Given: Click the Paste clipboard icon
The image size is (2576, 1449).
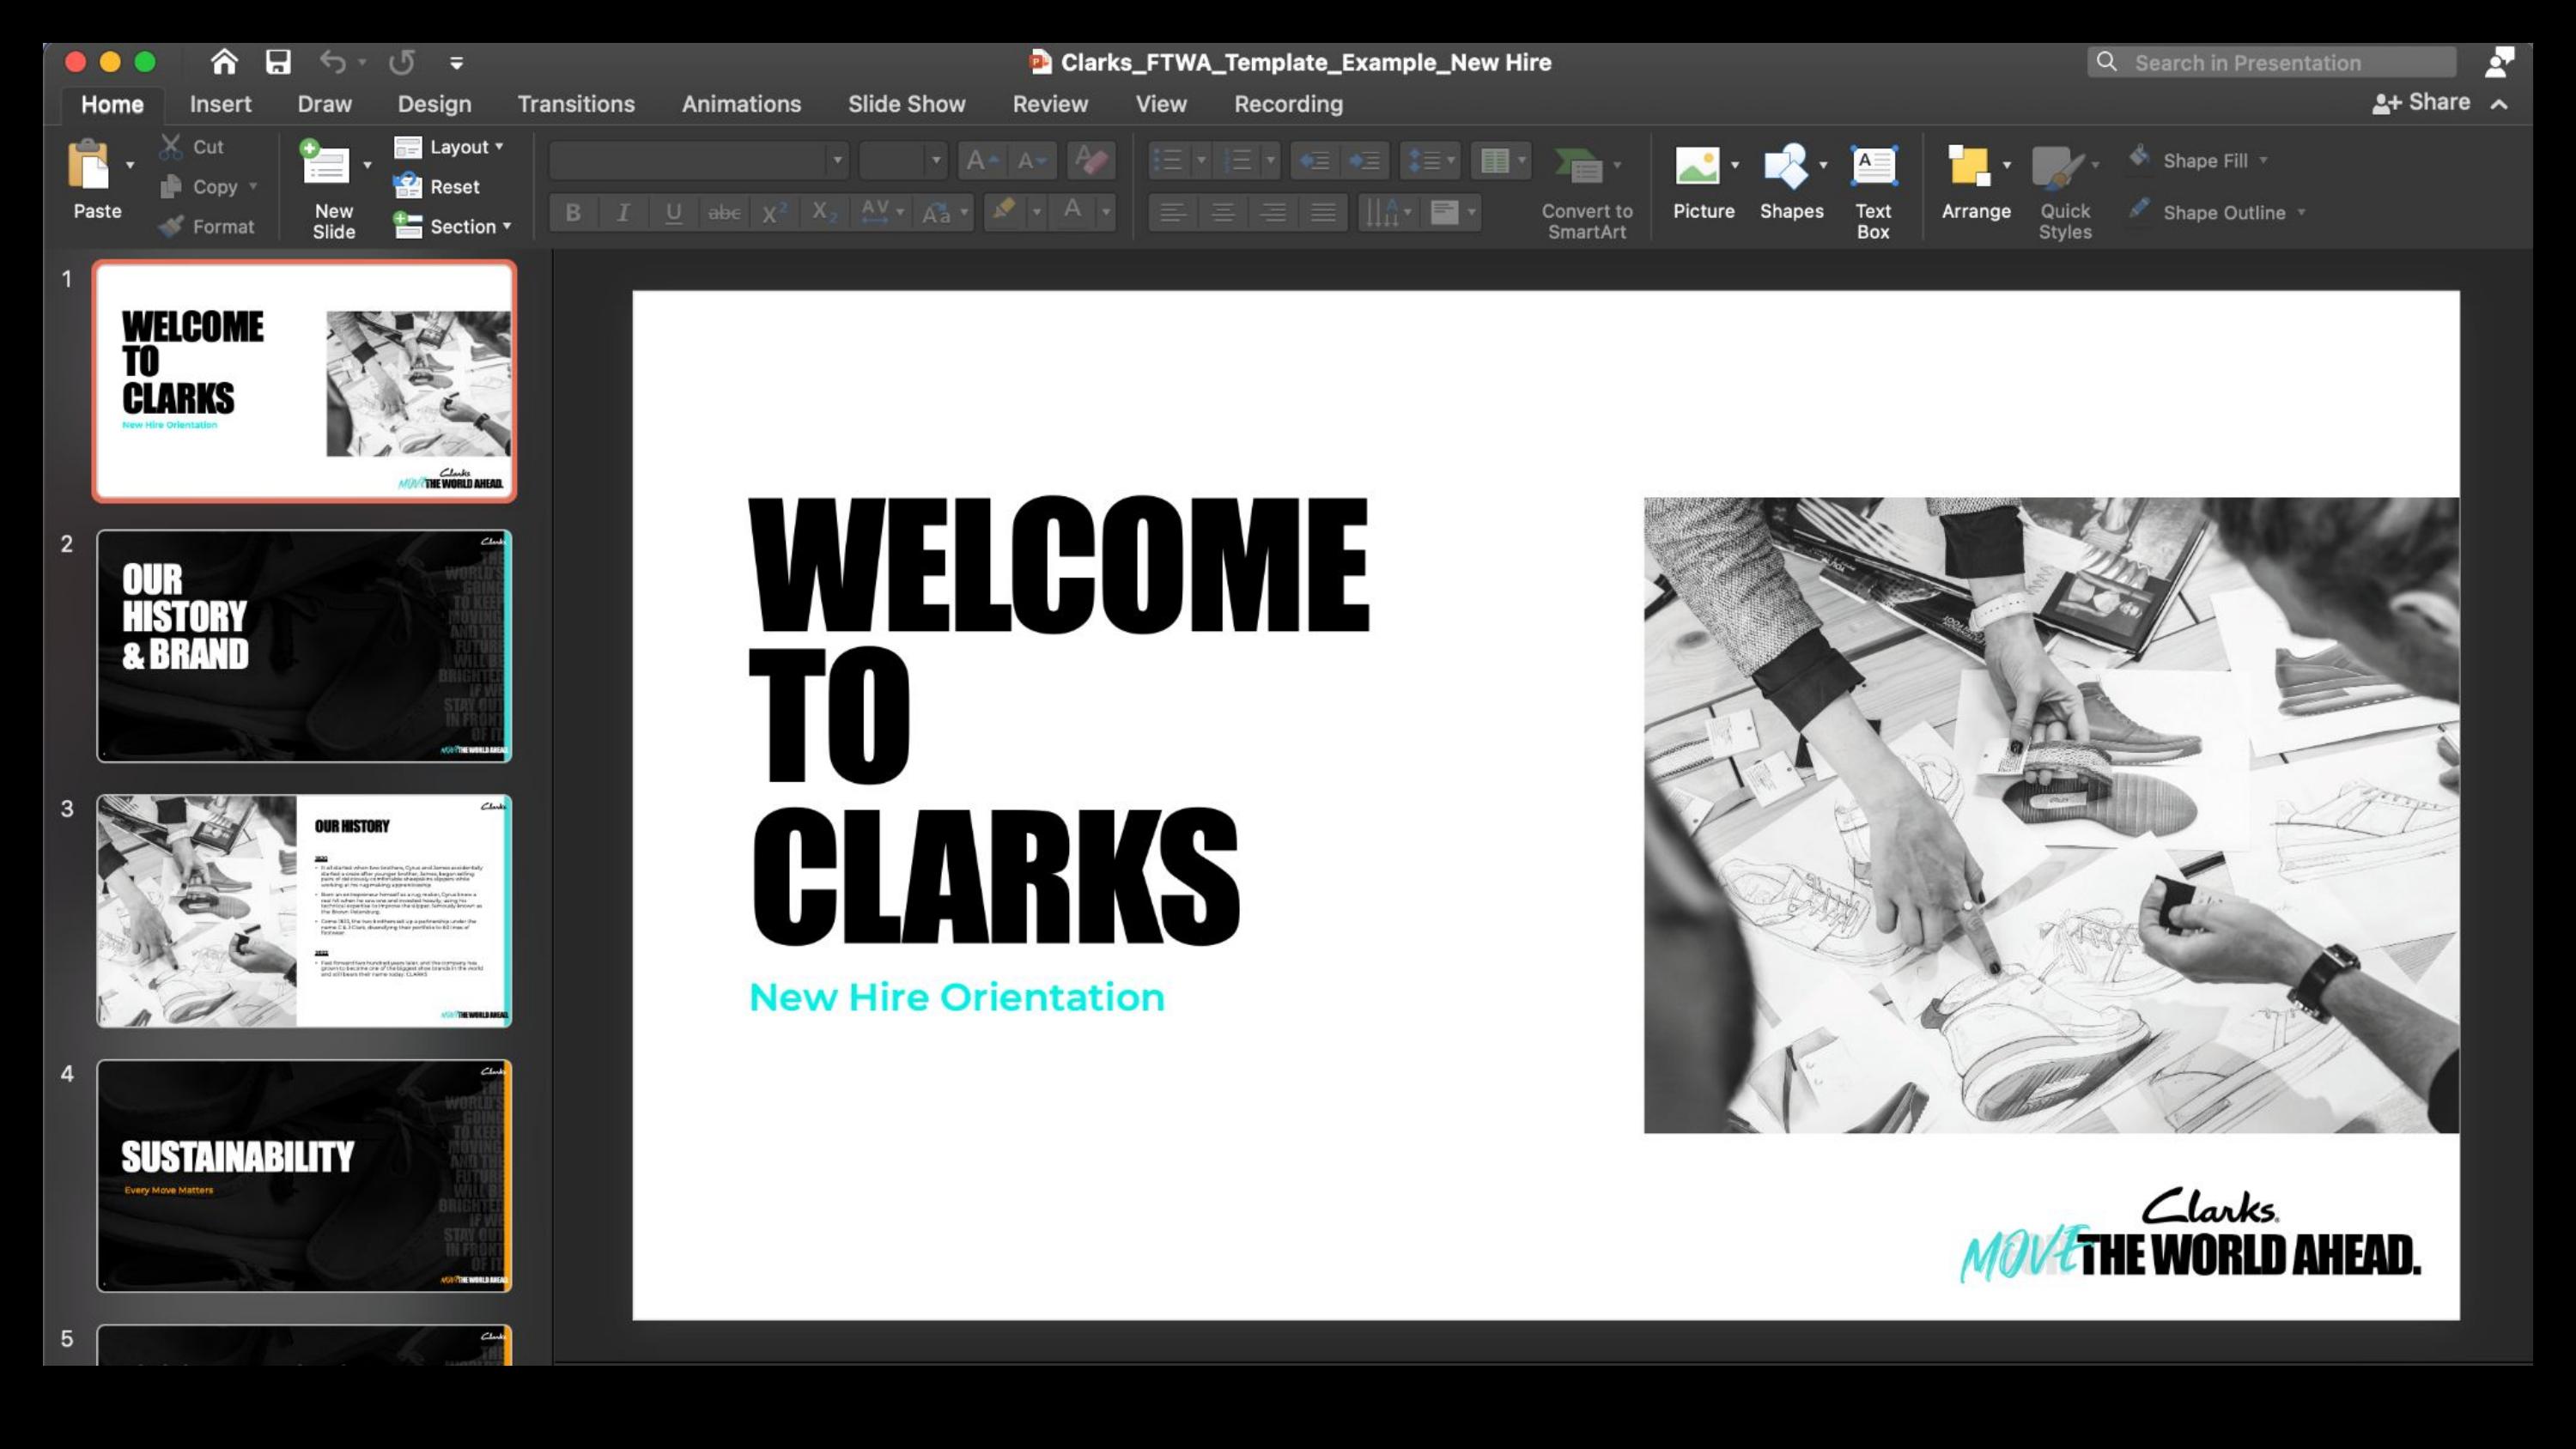Looking at the screenshot, I should pos(90,165).
